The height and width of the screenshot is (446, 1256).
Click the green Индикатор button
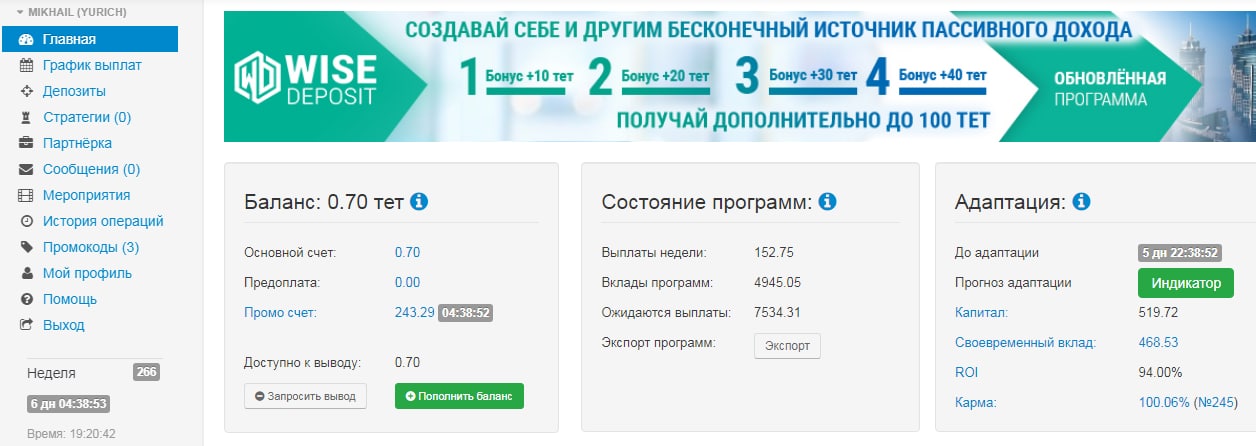(1185, 283)
